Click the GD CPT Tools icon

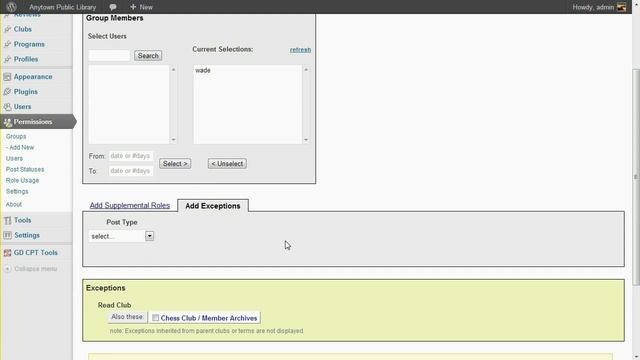[7, 253]
